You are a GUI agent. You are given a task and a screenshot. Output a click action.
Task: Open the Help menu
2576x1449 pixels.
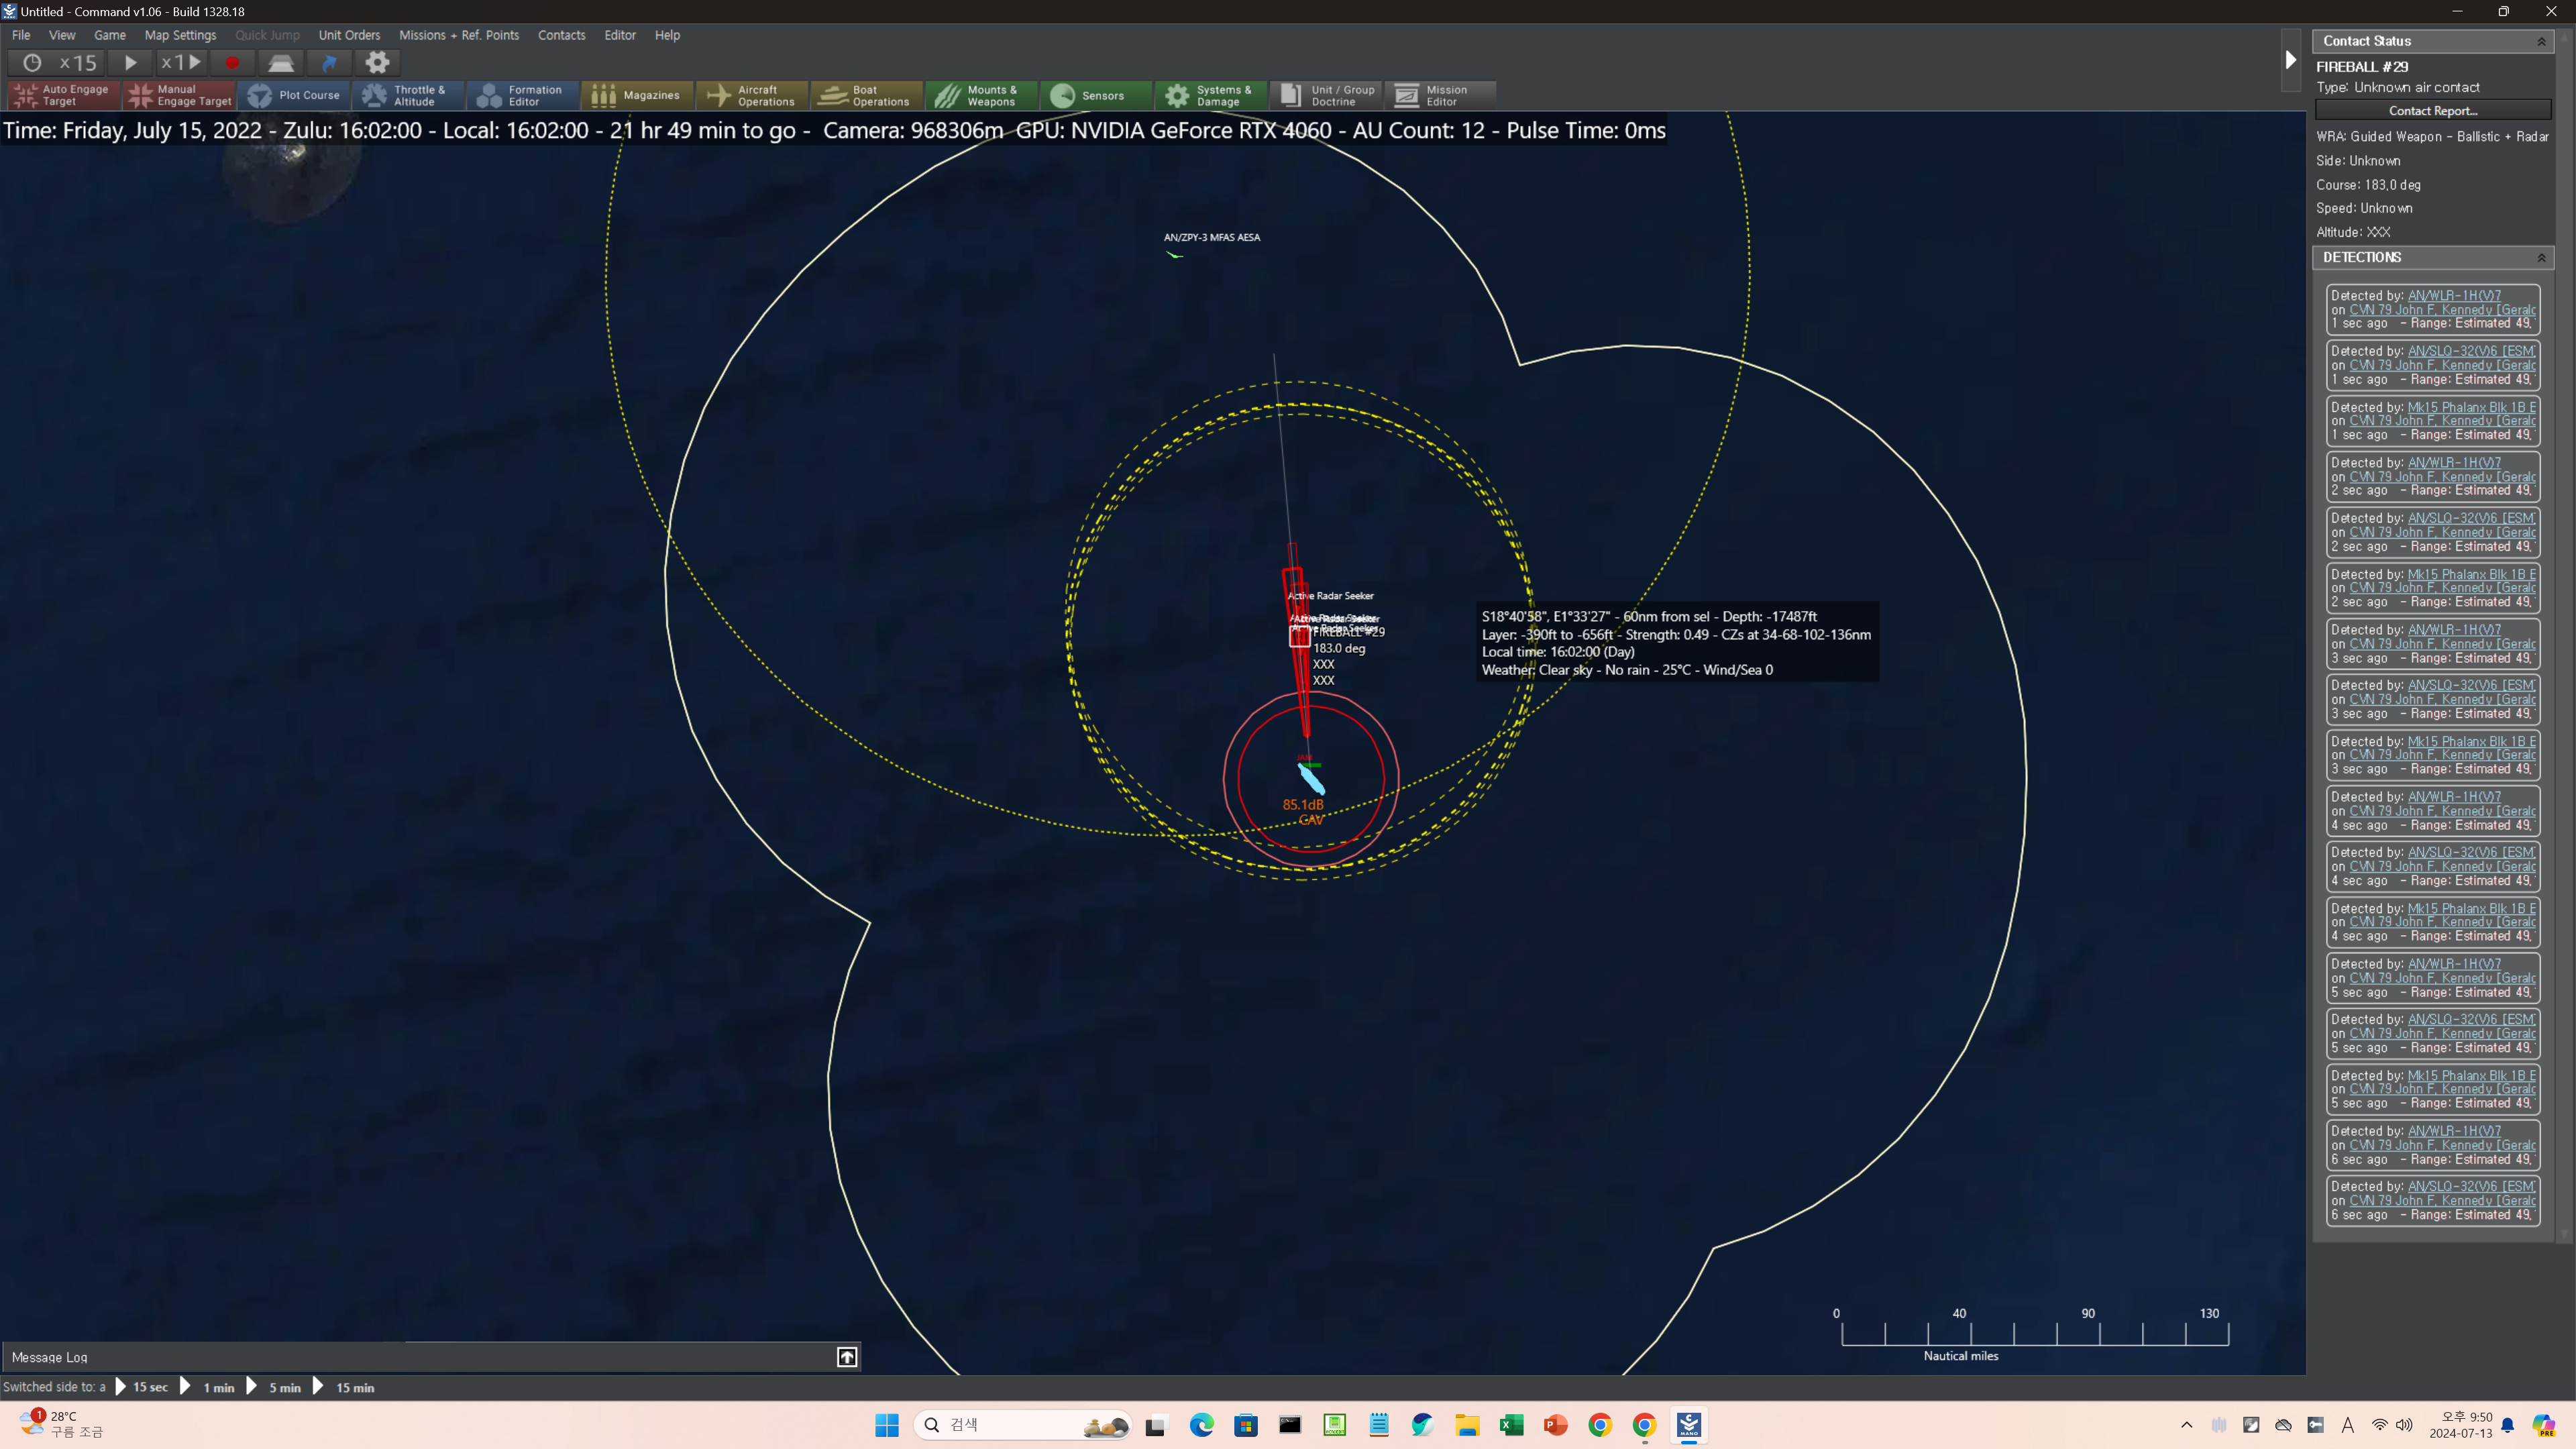(667, 35)
